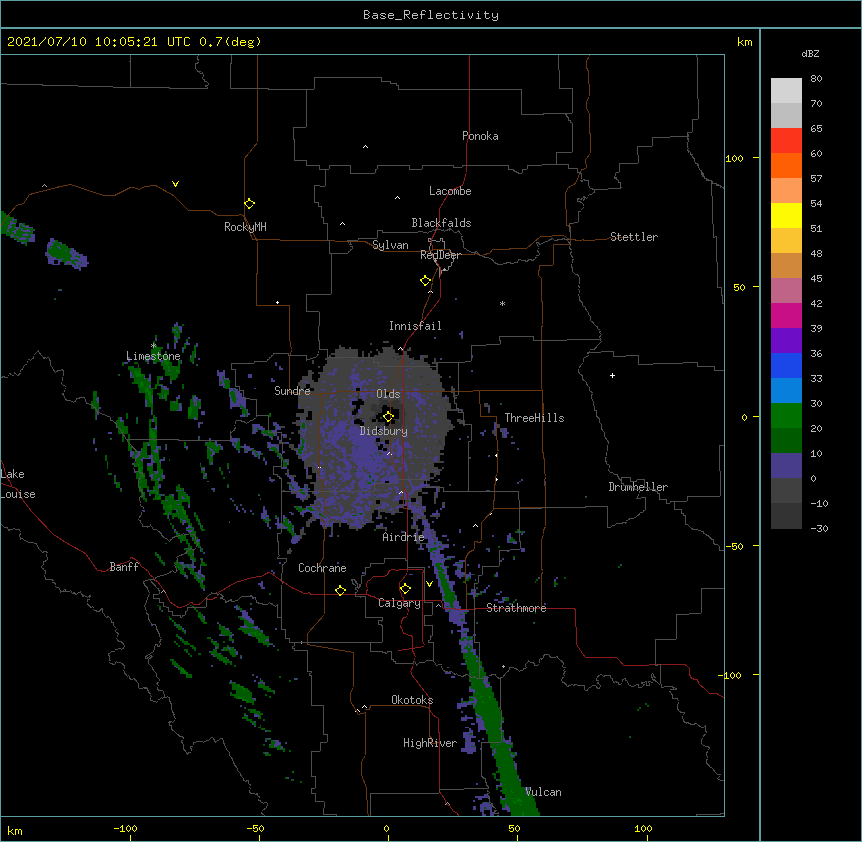Click the Limestone label
Screen dimensions: 862x842
click(153, 356)
